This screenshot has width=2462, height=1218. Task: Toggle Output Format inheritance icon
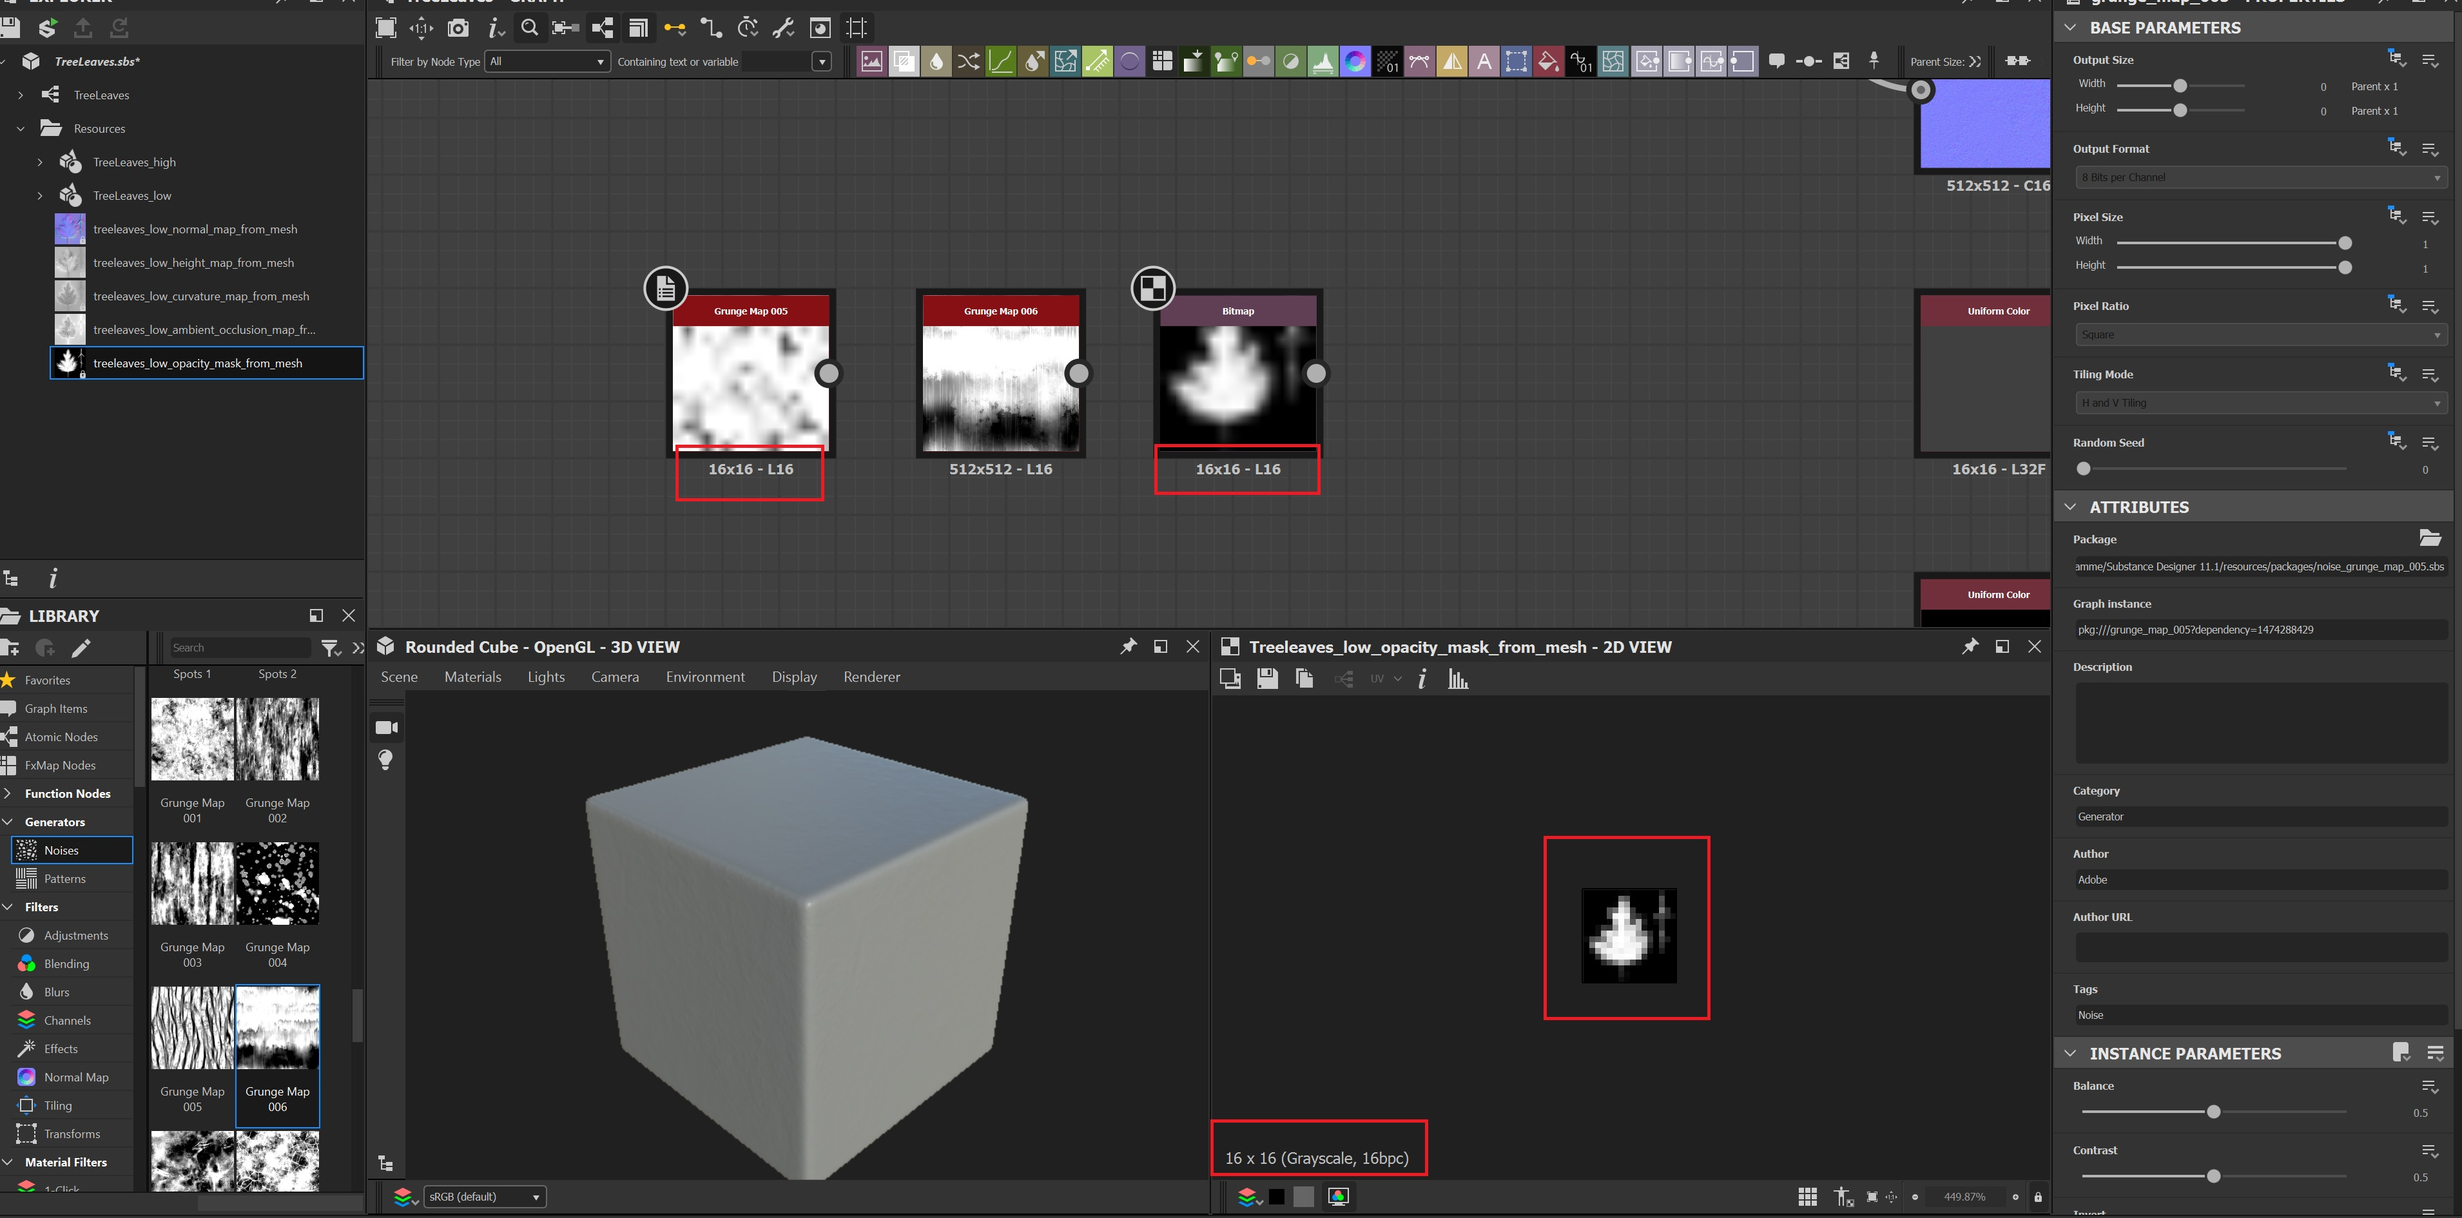point(2396,148)
